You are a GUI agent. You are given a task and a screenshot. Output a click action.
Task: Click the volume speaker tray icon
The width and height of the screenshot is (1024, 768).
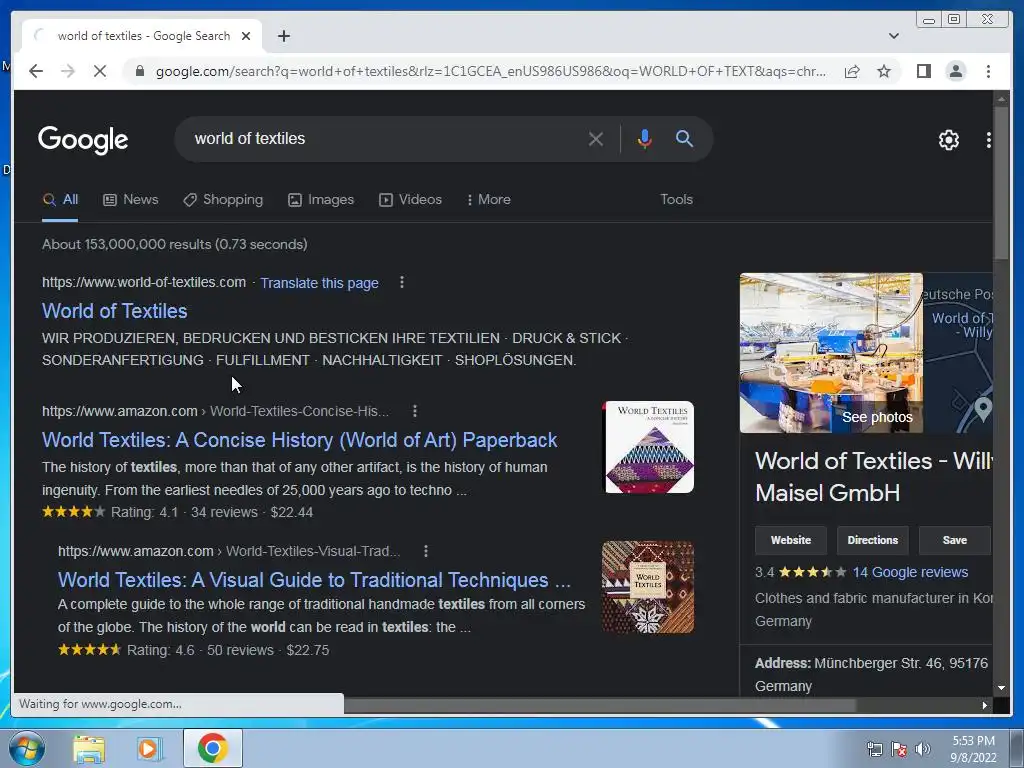[923, 749]
